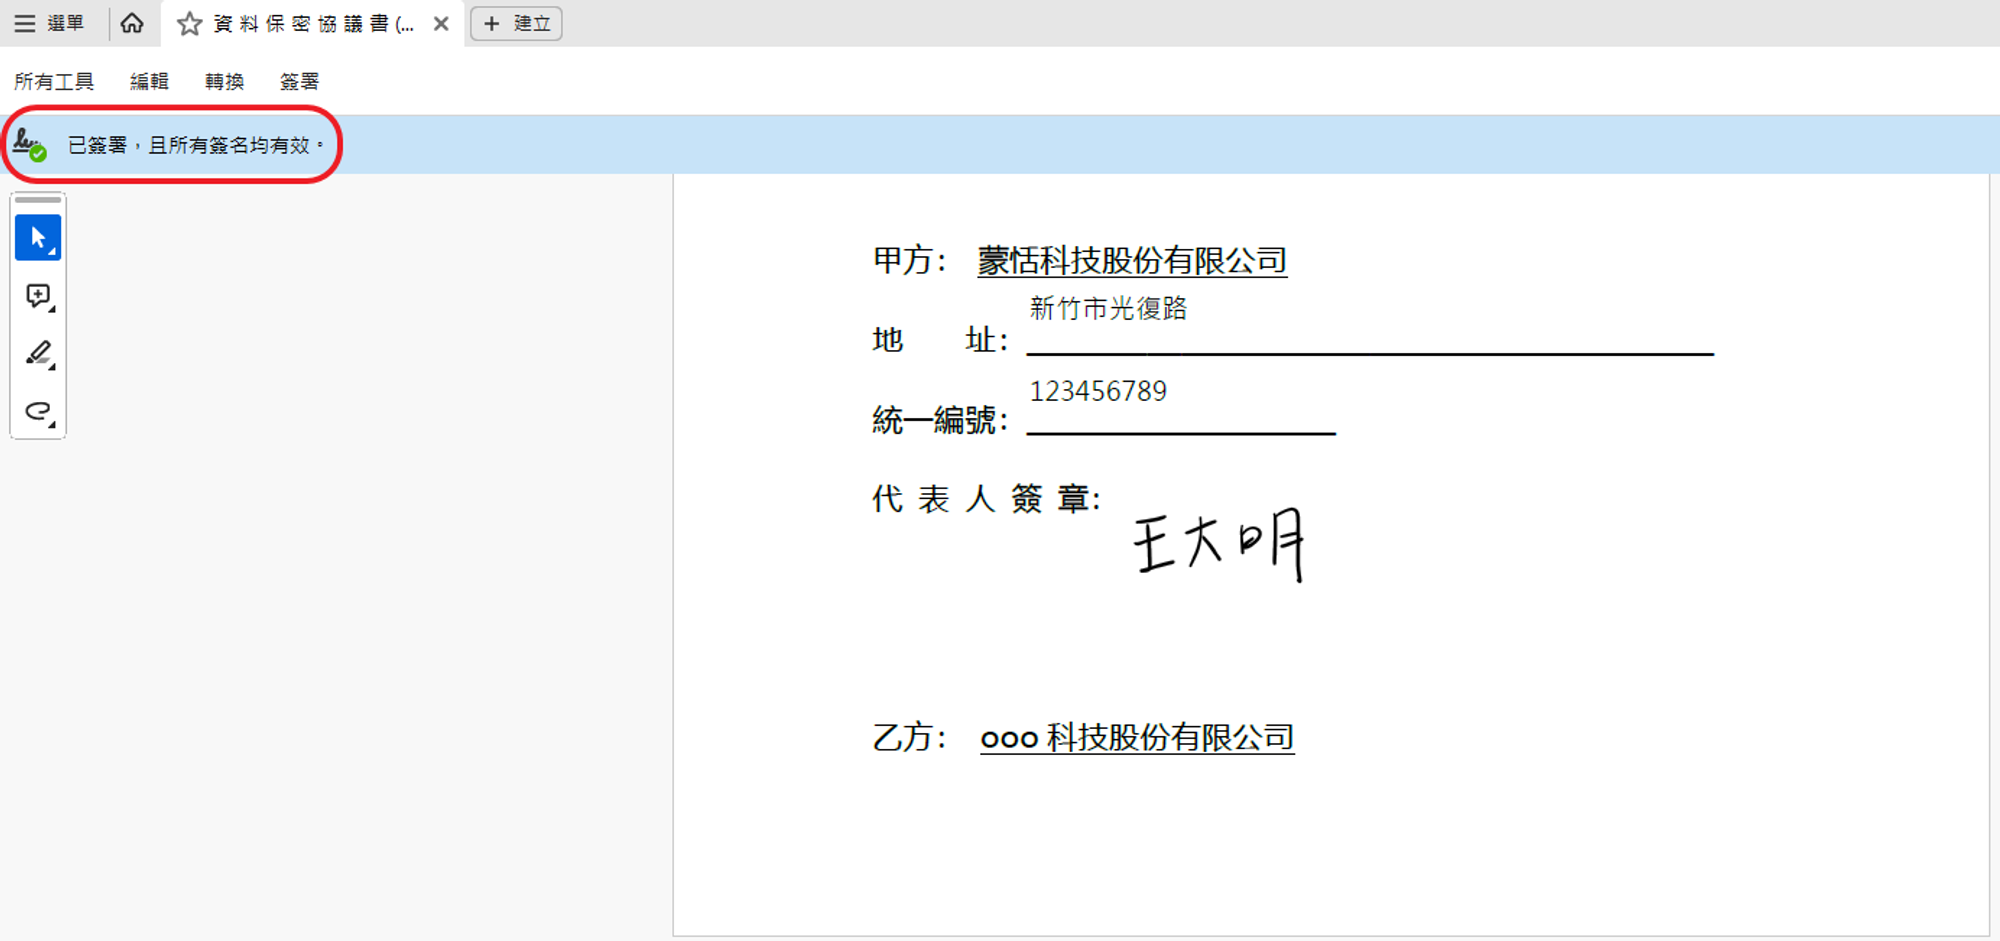Click the 乙方 label
2000x941 pixels.
(909, 738)
